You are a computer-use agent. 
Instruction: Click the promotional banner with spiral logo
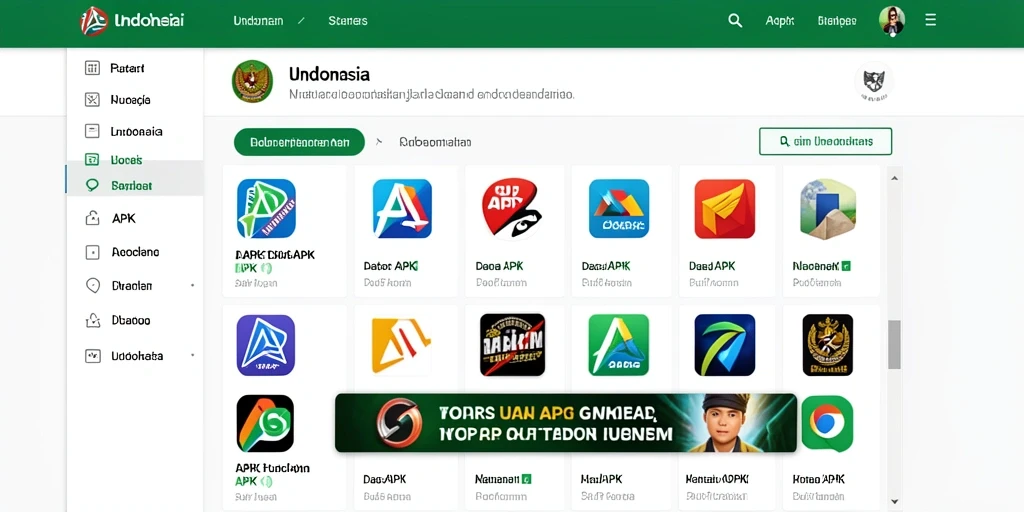click(566, 423)
